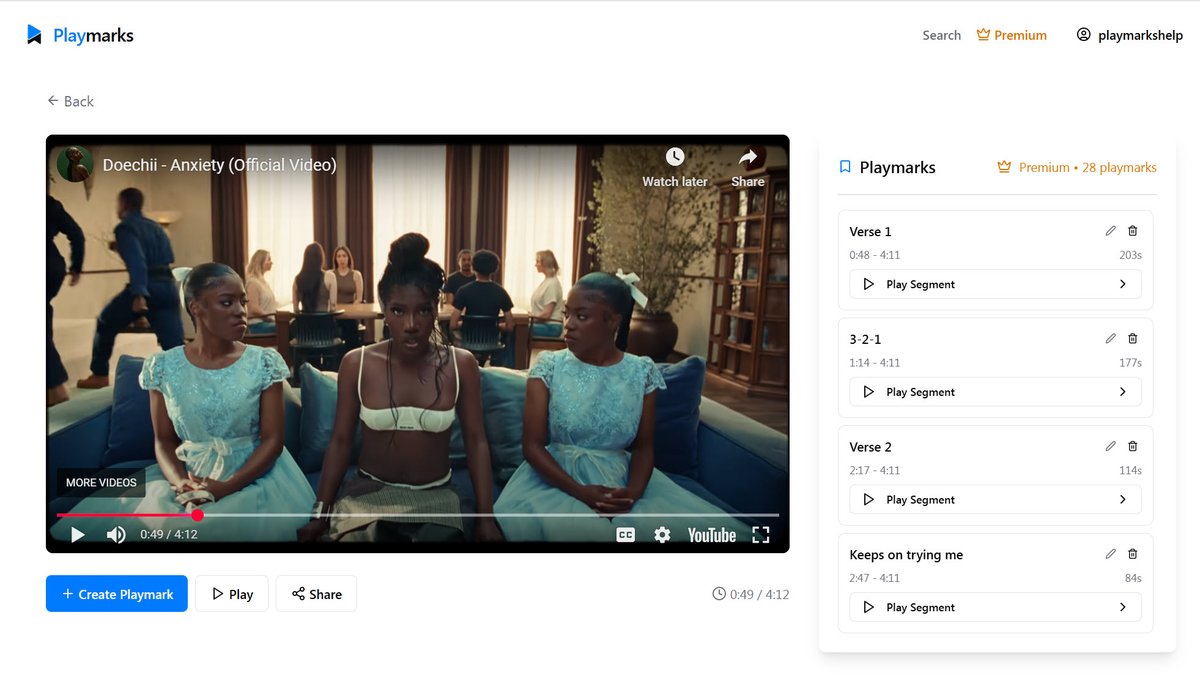Play the video with player play icon

tap(78, 535)
